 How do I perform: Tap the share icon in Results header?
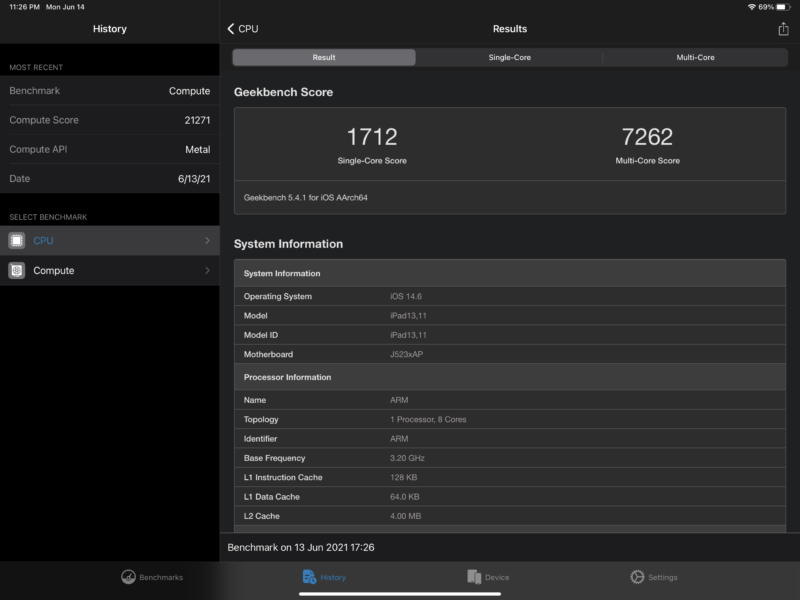(x=783, y=29)
